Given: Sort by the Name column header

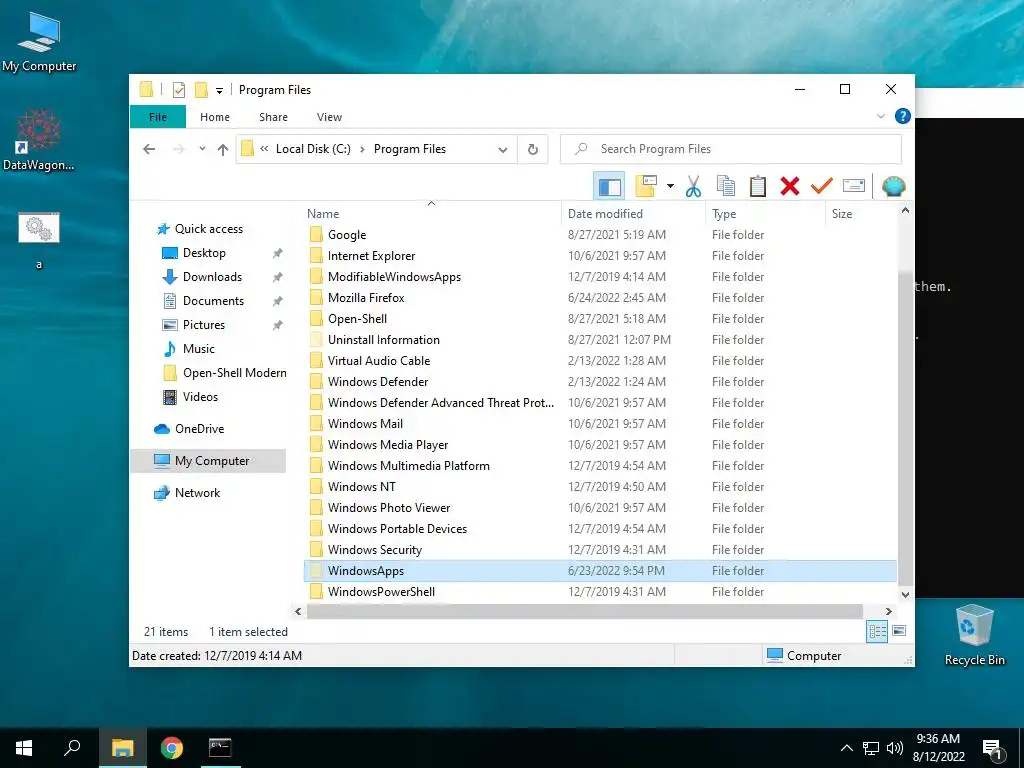Looking at the screenshot, I should 431,214.
